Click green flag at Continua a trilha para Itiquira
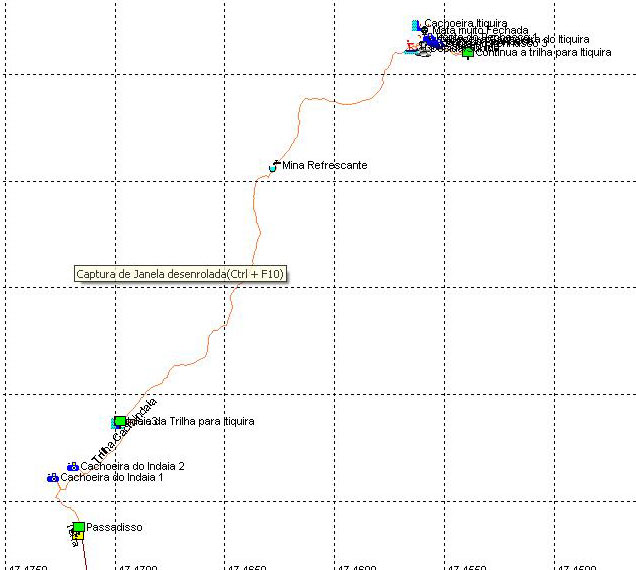This screenshot has height=570, width=636. coord(467,52)
